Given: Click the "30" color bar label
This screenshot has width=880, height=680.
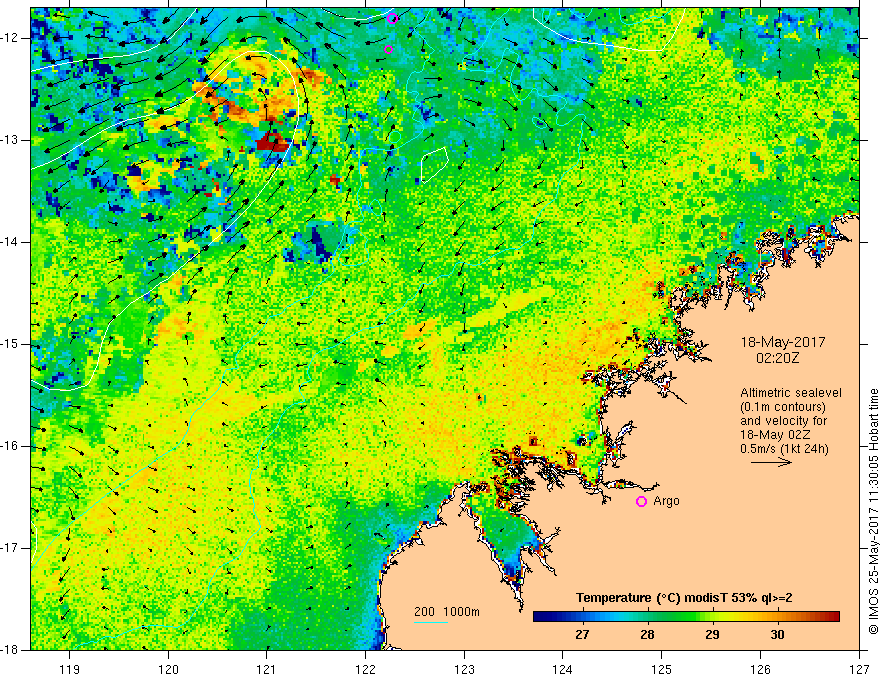Looking at the screenshot, I should click(x=777, y=635).
